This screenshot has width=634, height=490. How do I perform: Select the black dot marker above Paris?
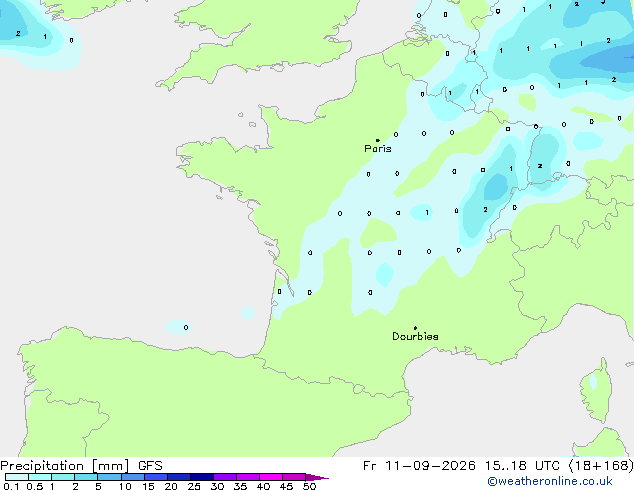pos(378,140)
